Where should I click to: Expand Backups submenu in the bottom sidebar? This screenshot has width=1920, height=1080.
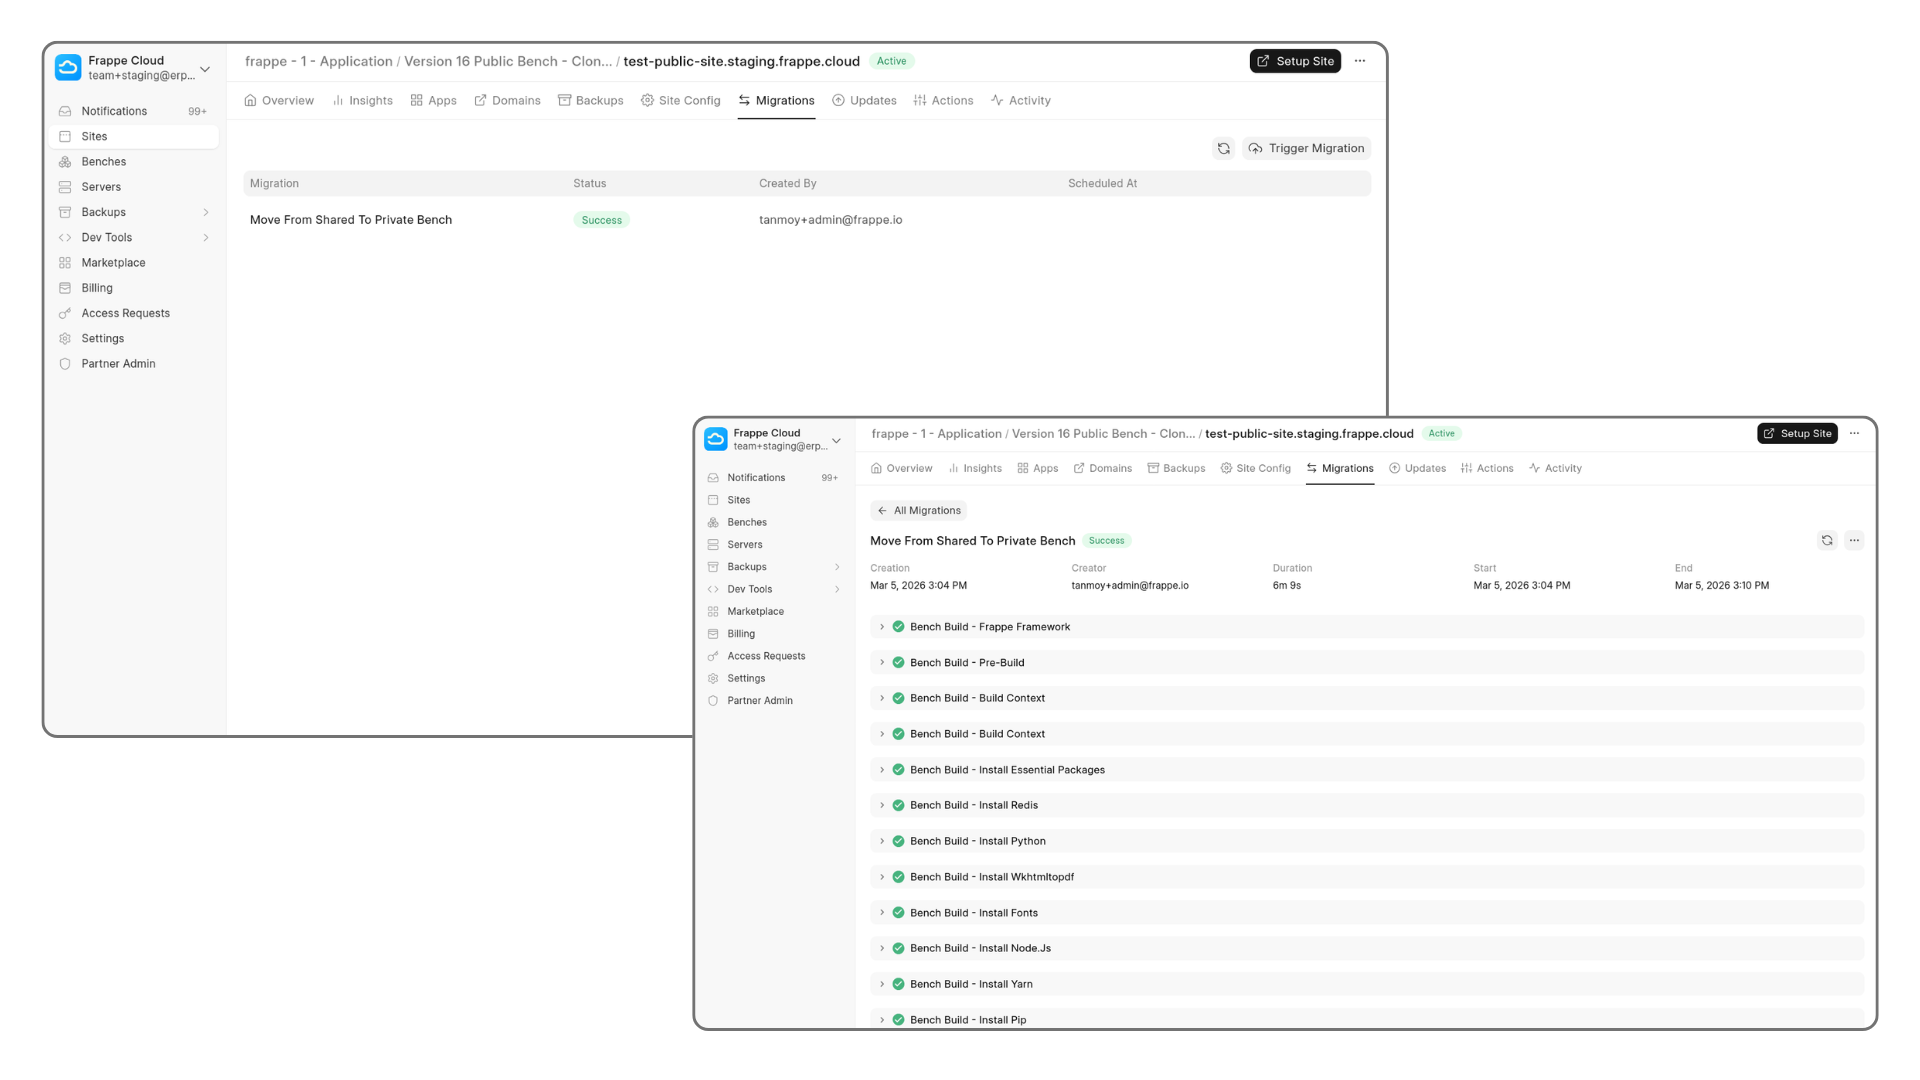pos(837,567)
